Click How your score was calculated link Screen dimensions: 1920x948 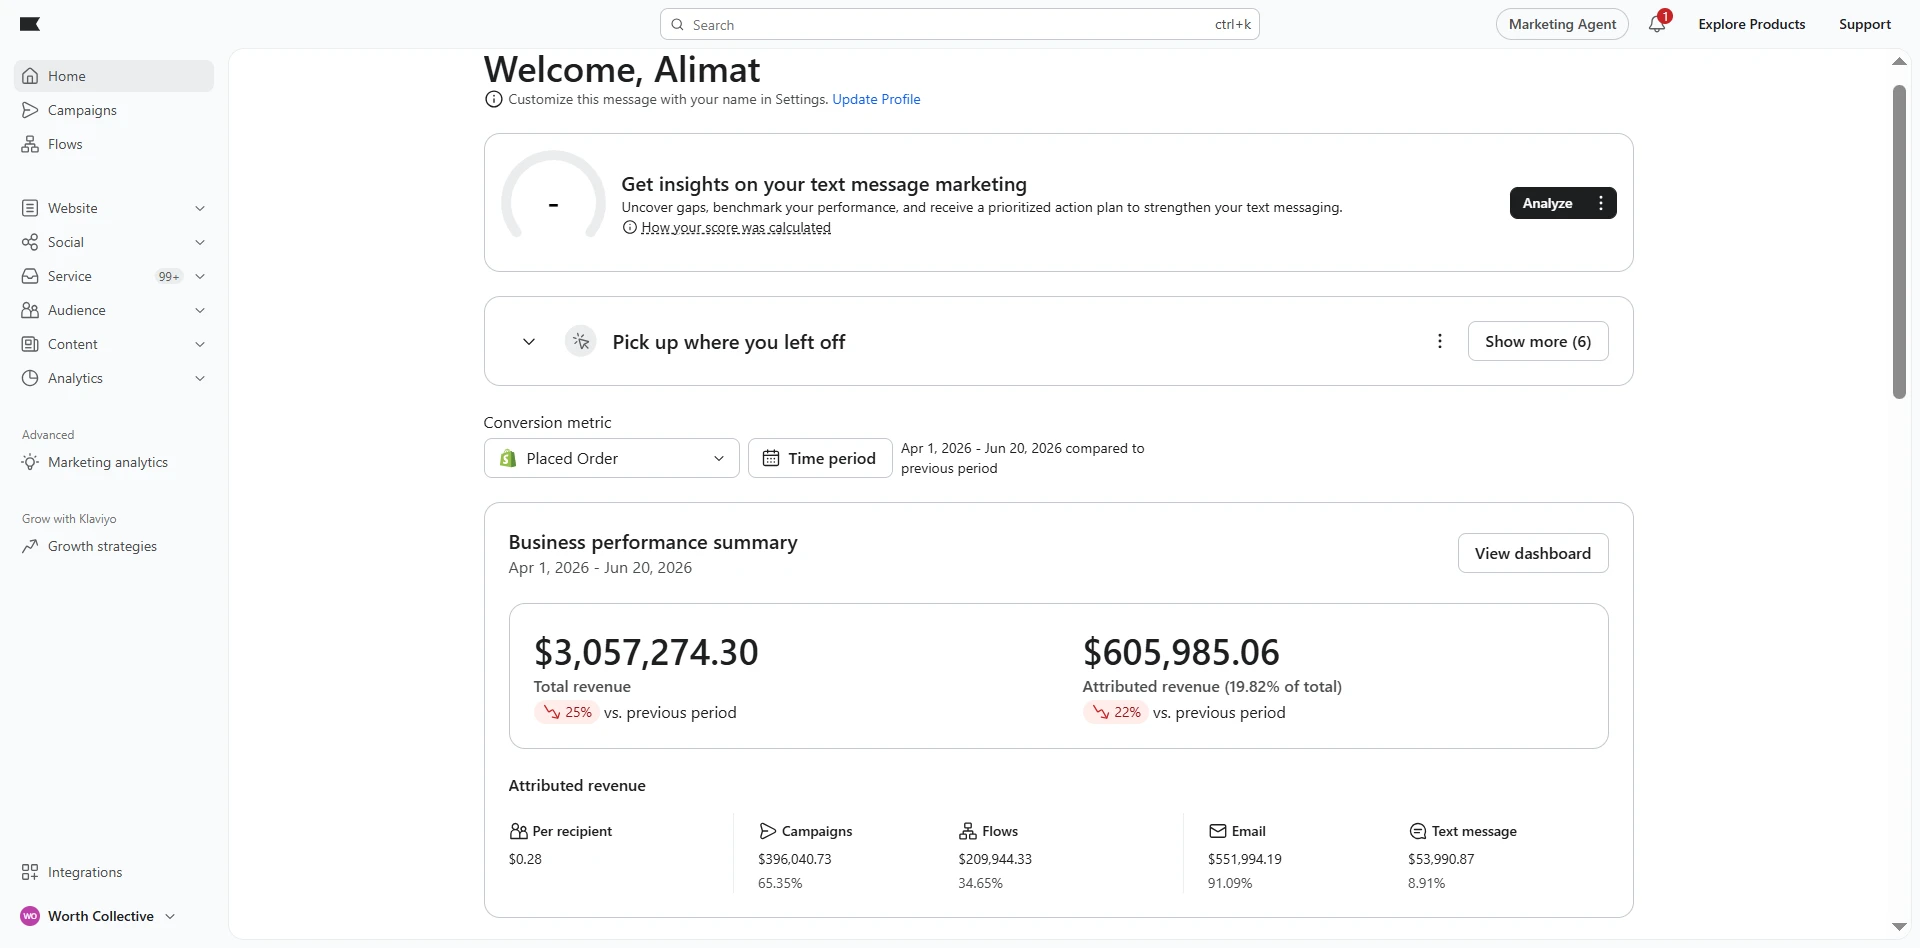(x=735, y=227)
